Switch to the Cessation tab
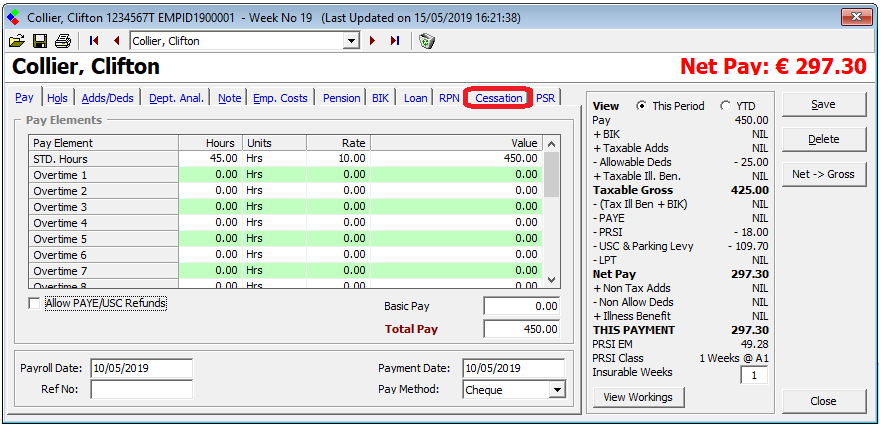This screenshot has width=885, height=429. pos(498,98)
